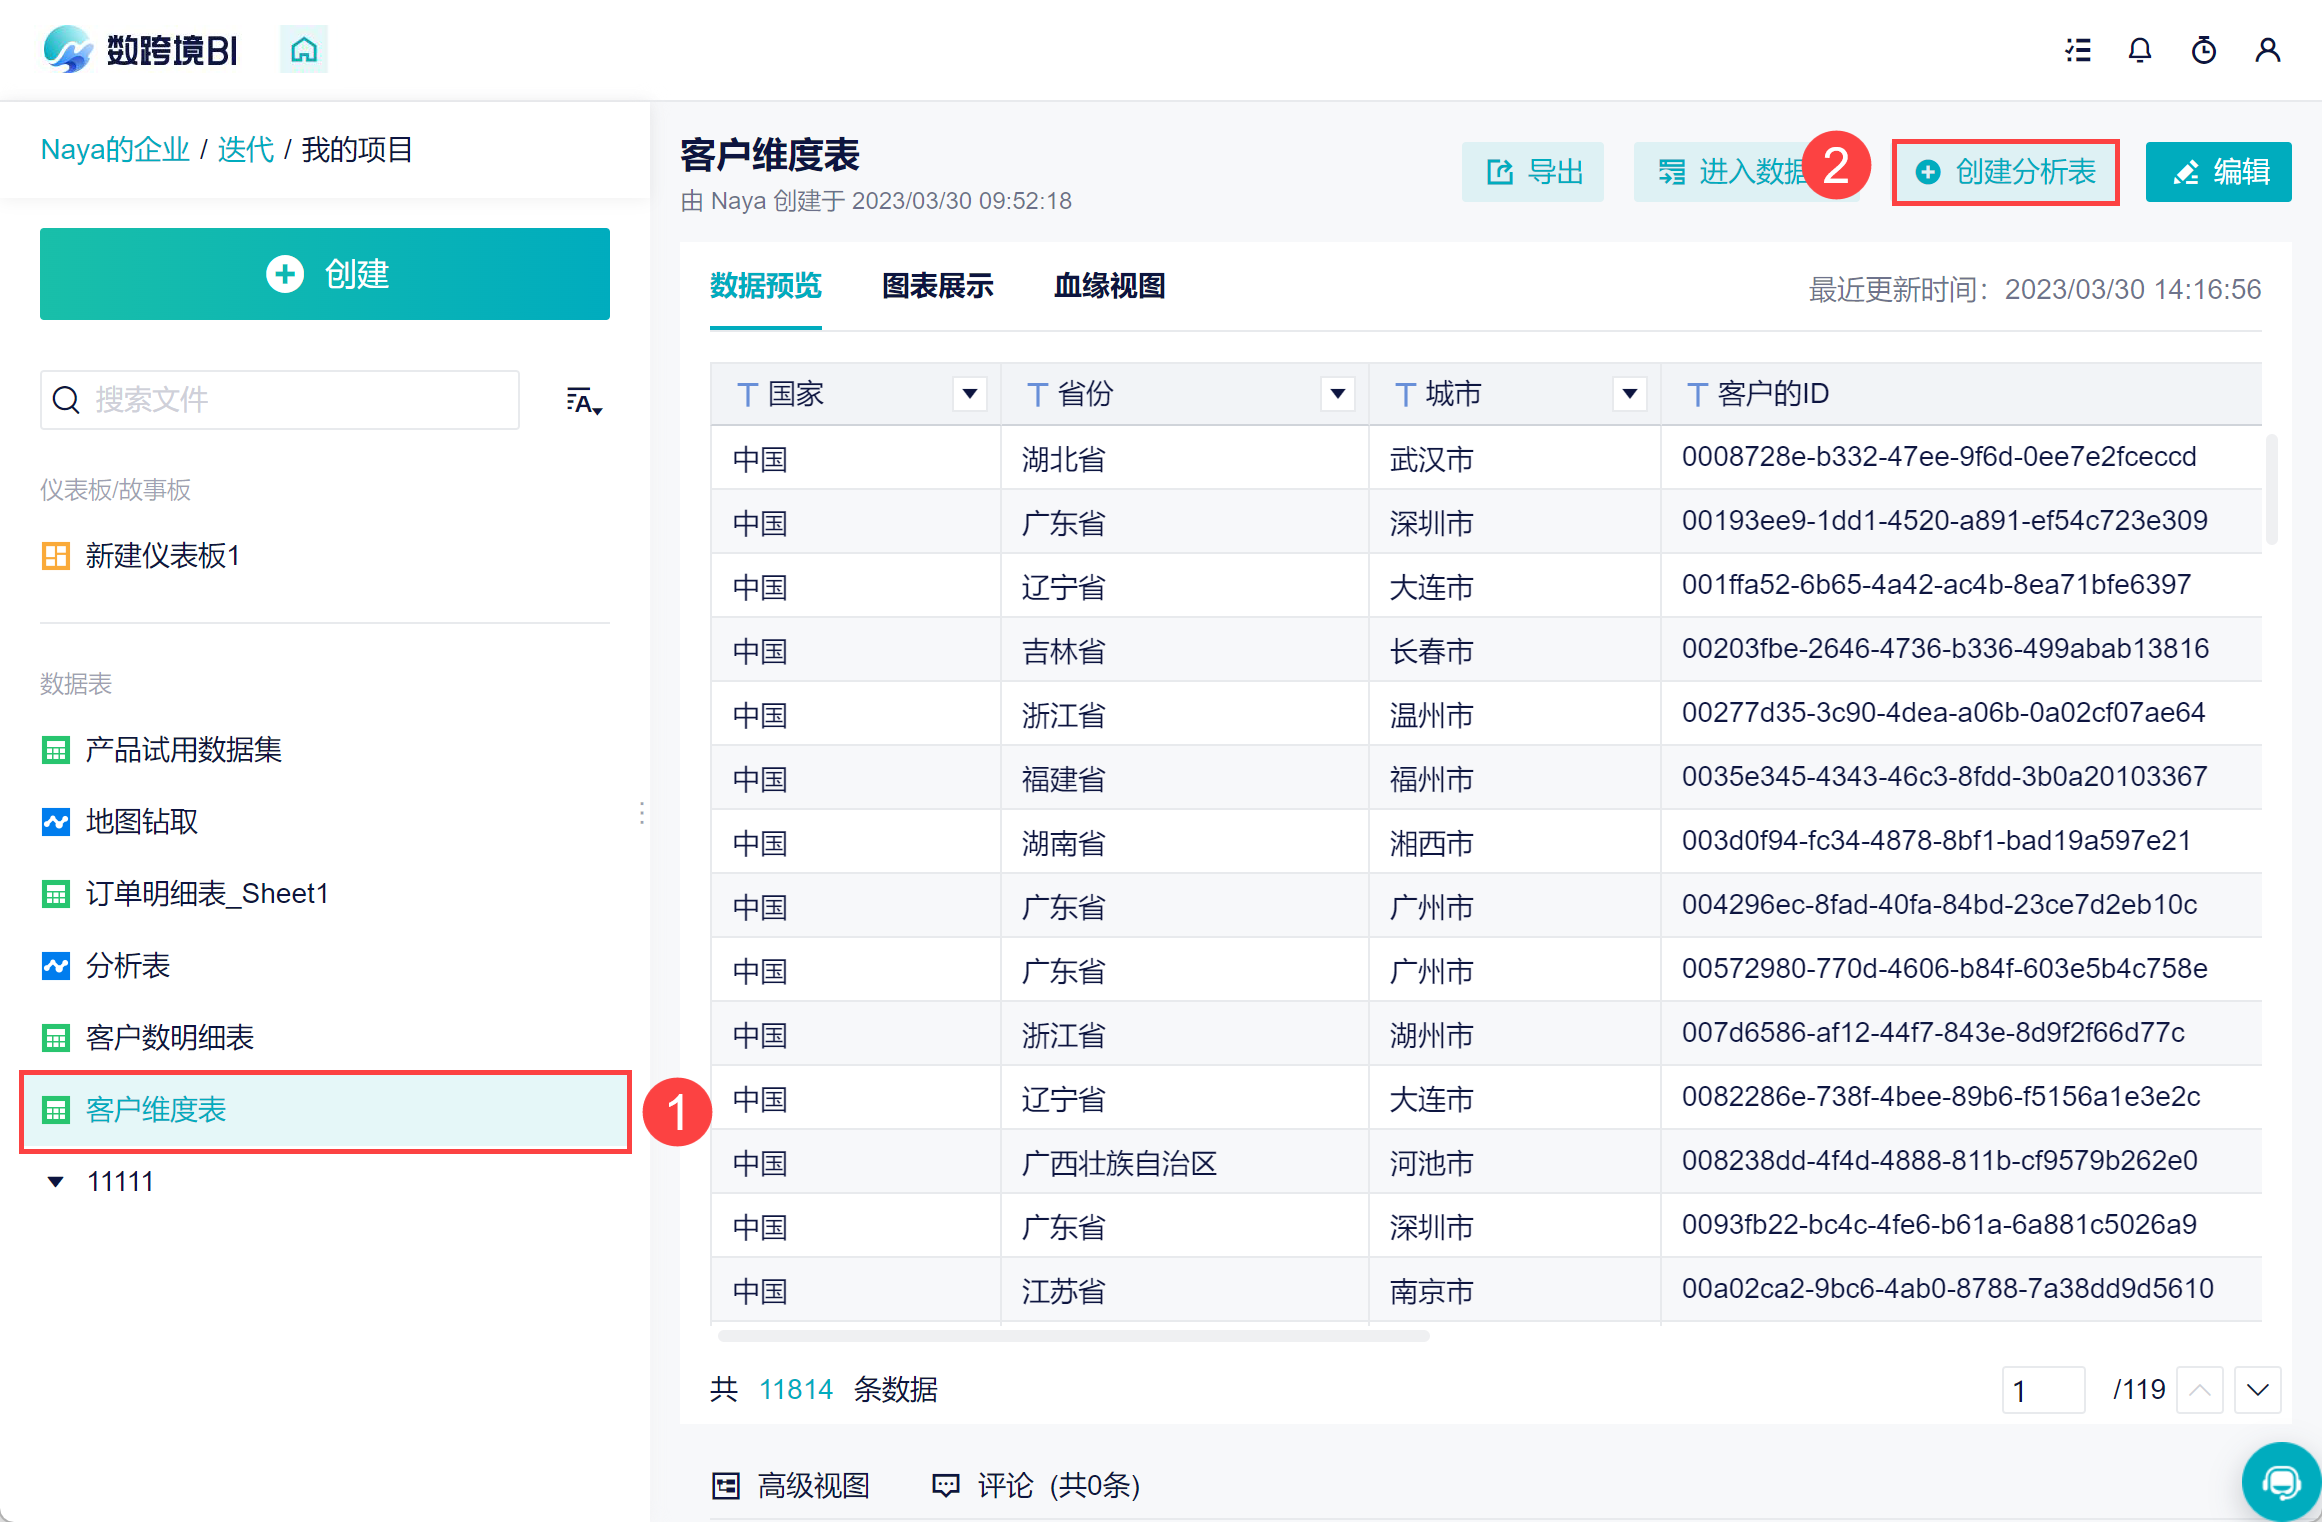2322x1522 pixels.
Task: Open the user profile icon
Action: 2268,50
